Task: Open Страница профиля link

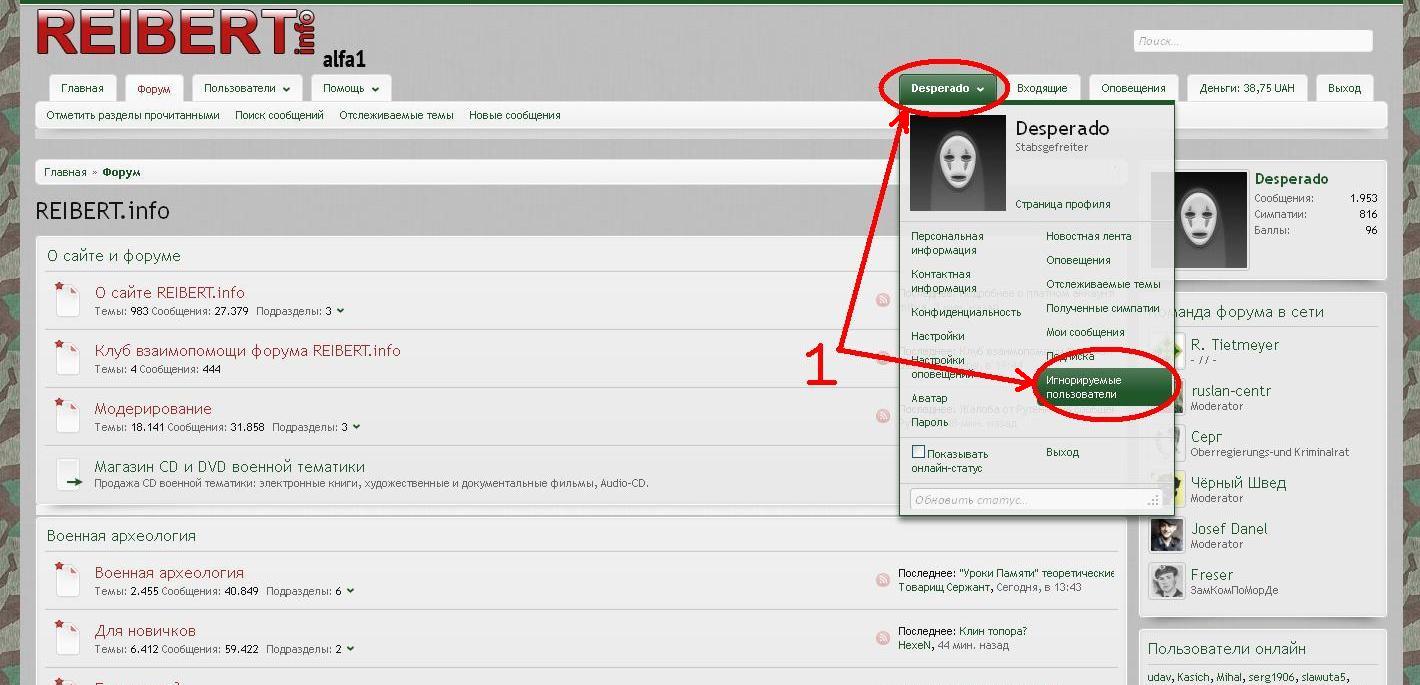Action: click(1062, 204)
